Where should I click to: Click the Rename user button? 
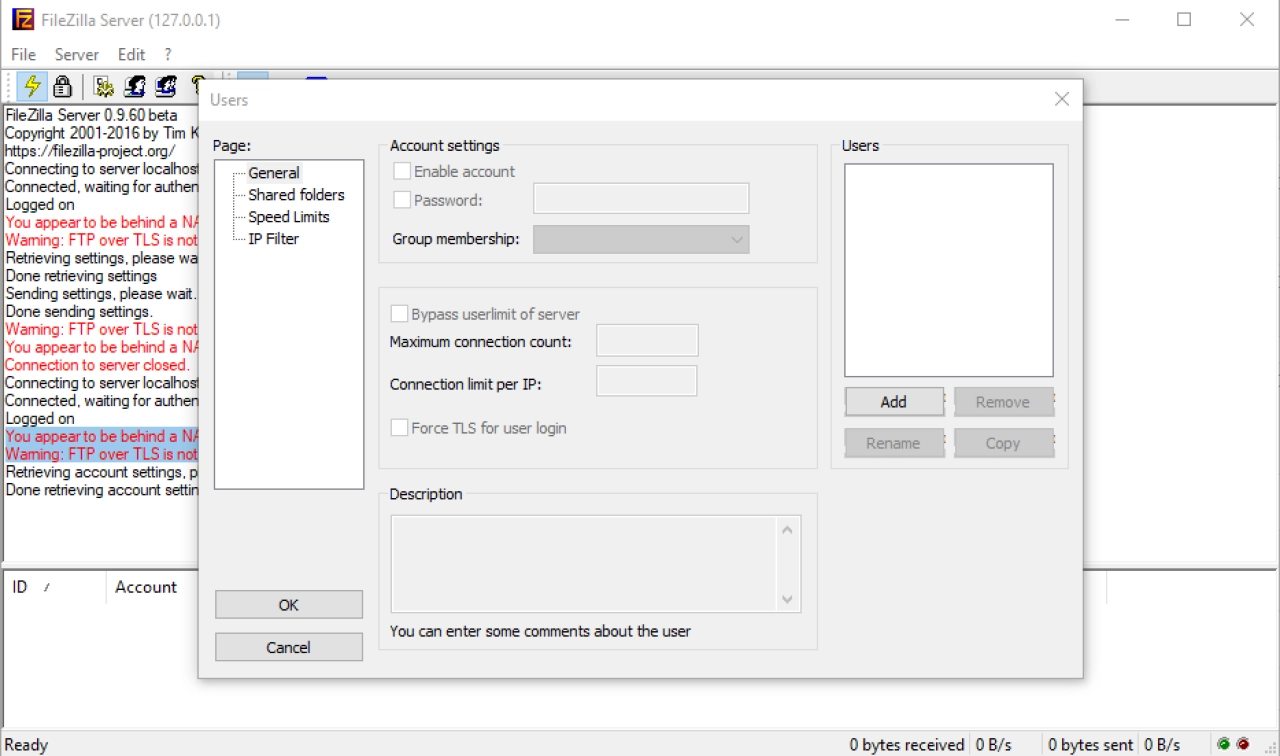point(894,443)
